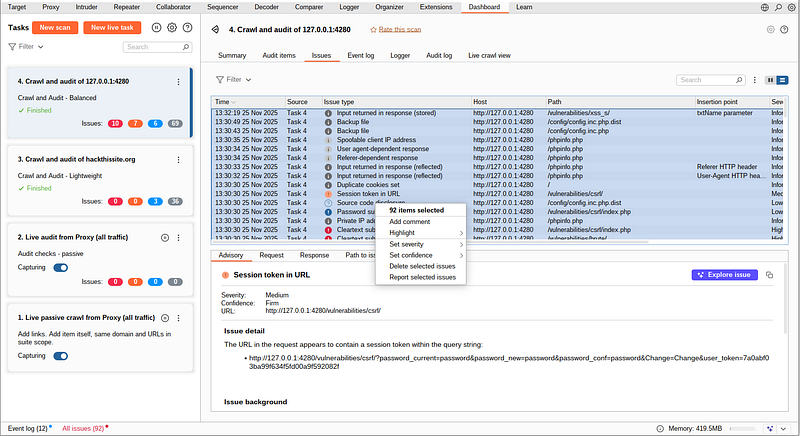
Task: Click the New scan button
Action: [x=55, y=28]
